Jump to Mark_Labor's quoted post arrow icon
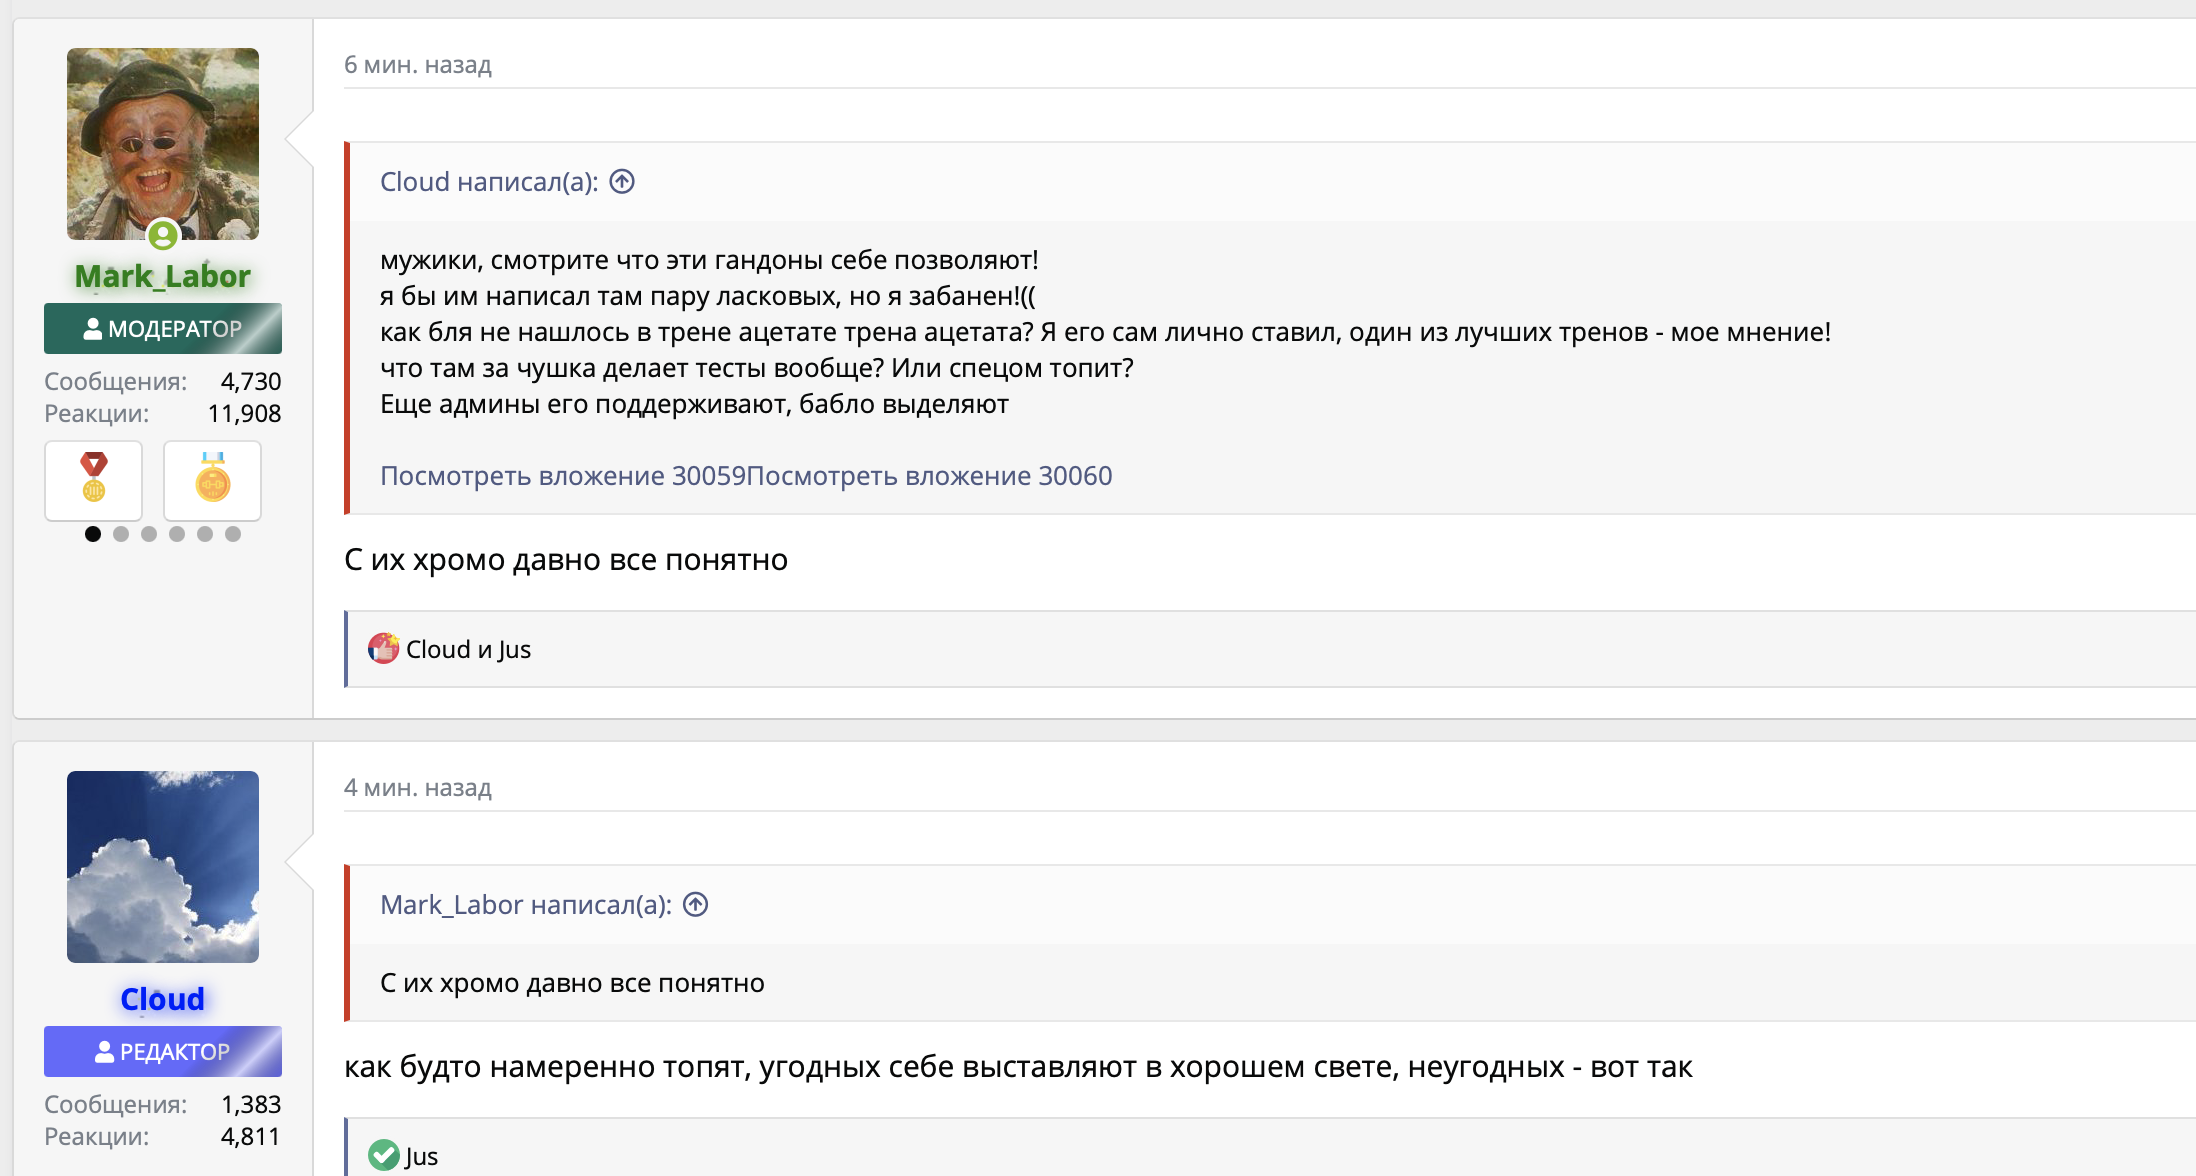The width and height of the screenshot is (2196, 1176). (x=696, y=905)
